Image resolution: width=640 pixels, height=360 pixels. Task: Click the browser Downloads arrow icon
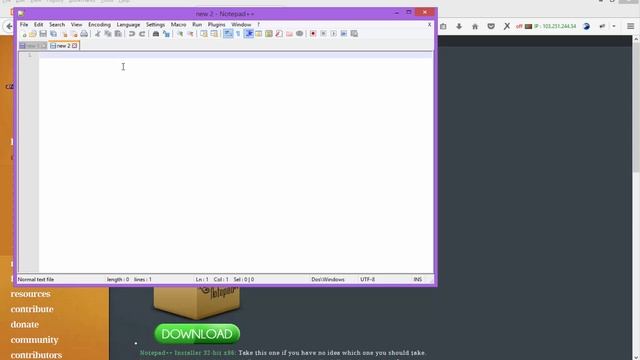click(459, 26)
